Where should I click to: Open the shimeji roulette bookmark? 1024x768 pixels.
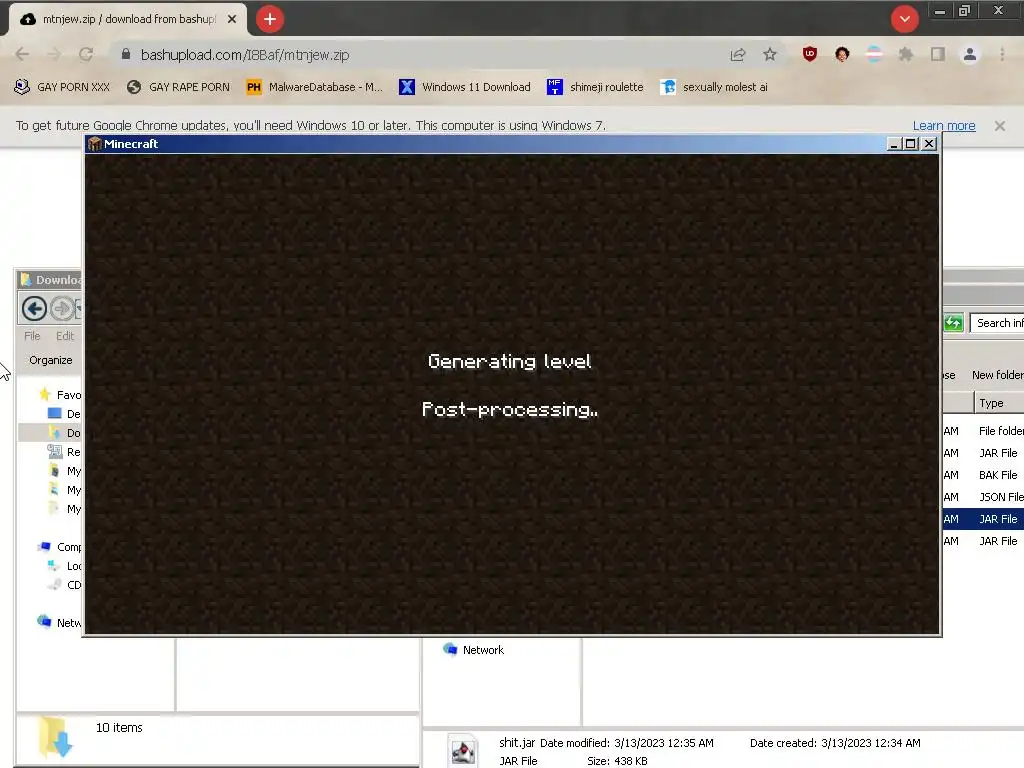click(595, 87)
